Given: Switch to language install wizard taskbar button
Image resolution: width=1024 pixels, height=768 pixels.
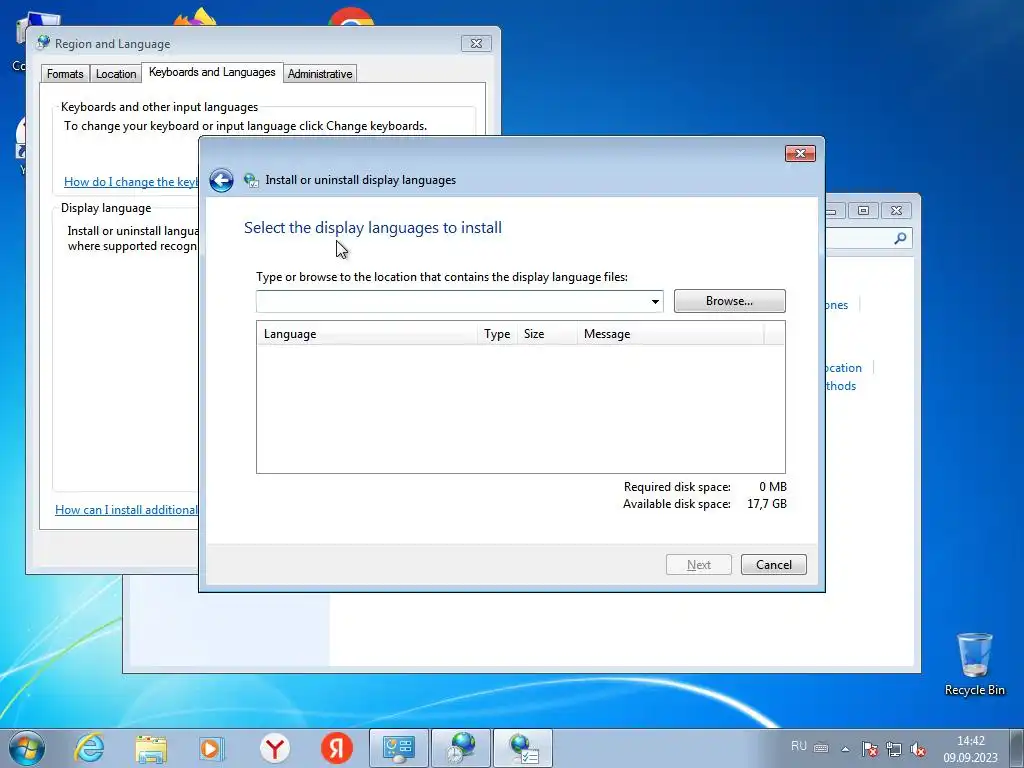Looking at the screenshot, I should (x=522, y=748).
